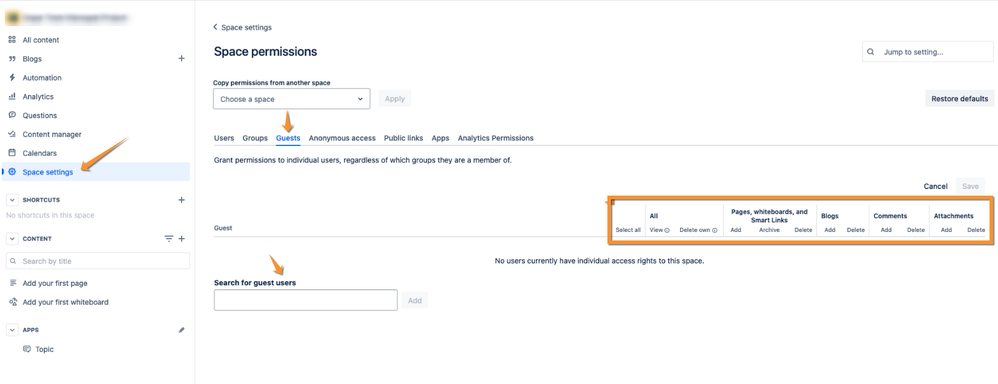
Task: Click the Search by title field
Action: 98,261
